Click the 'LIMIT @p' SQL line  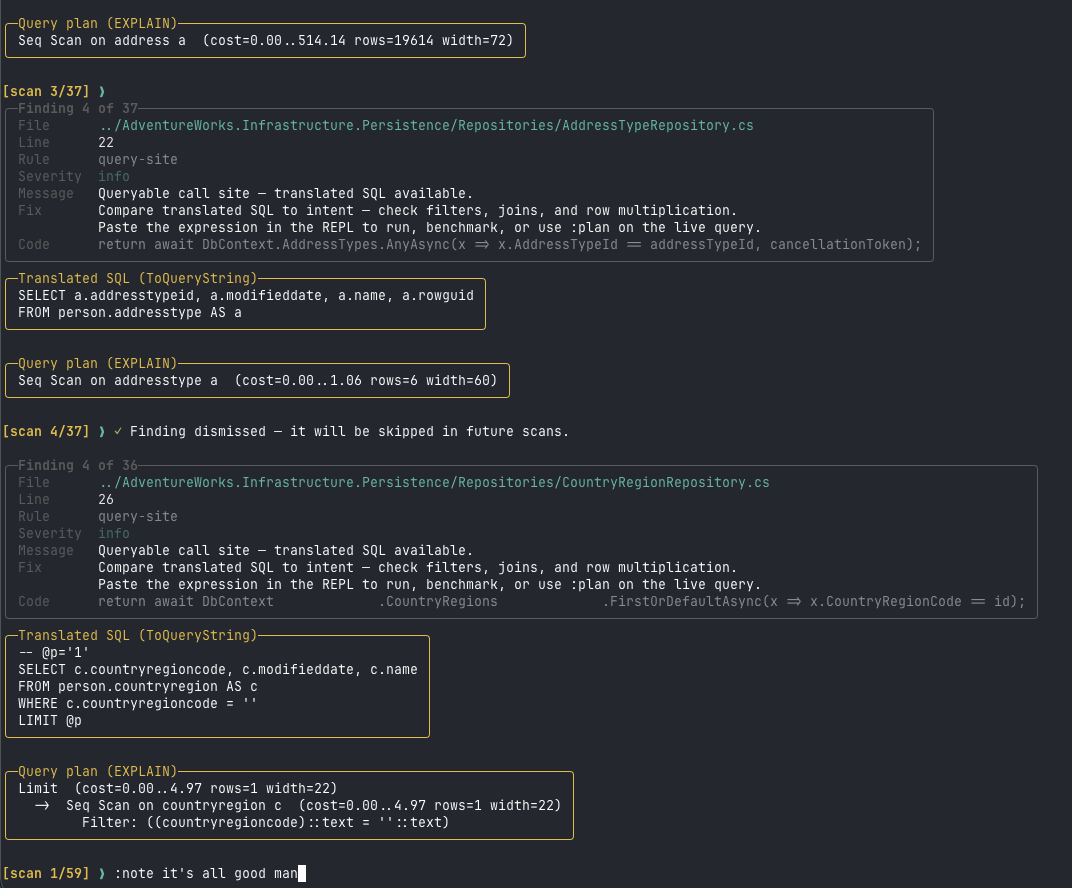tap(50, 721)
